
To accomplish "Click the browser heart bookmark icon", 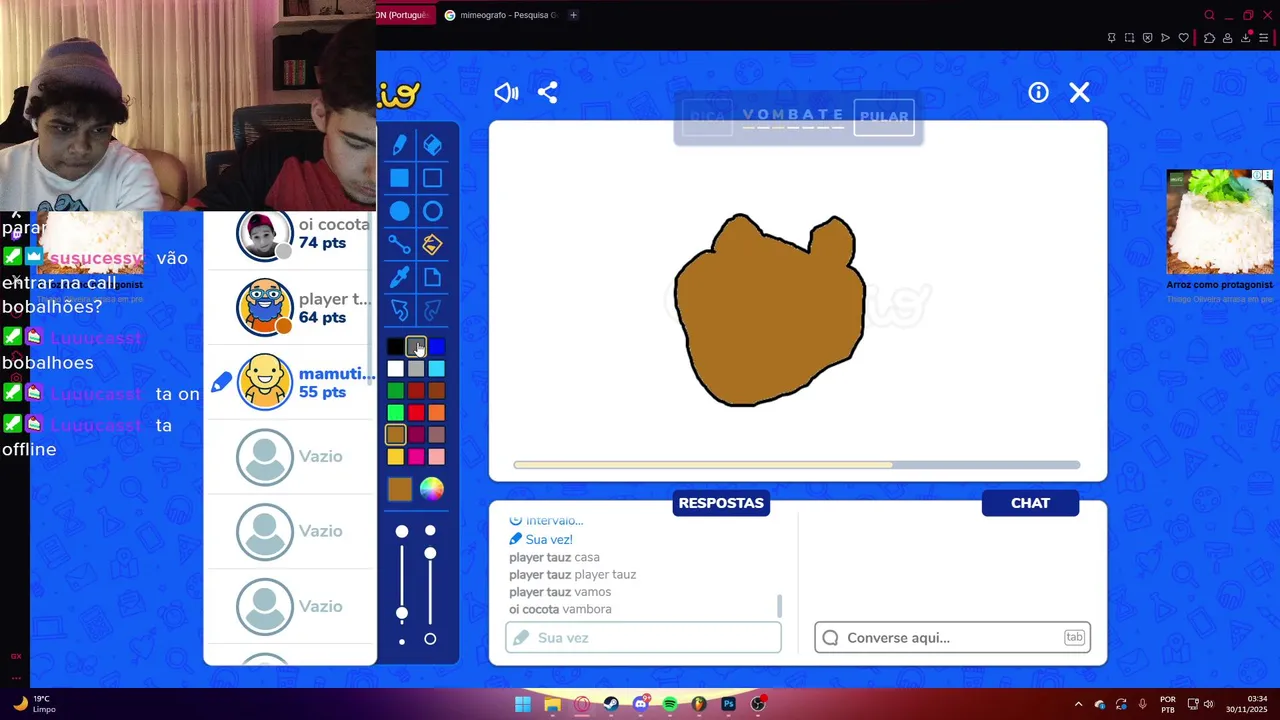I will pos(1183,38).
